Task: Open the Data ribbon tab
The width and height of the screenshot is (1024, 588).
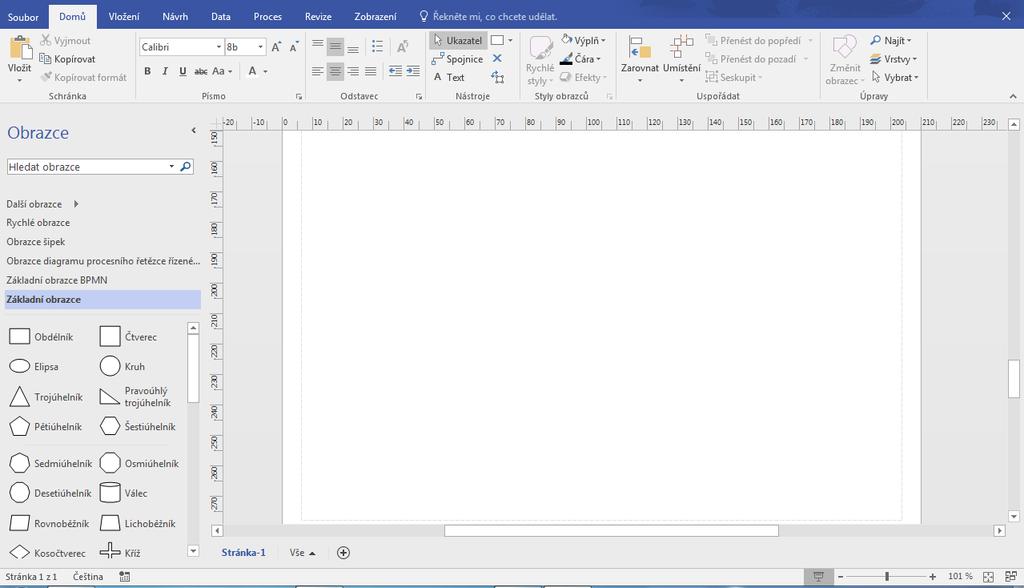Action: tap(221, 16)
